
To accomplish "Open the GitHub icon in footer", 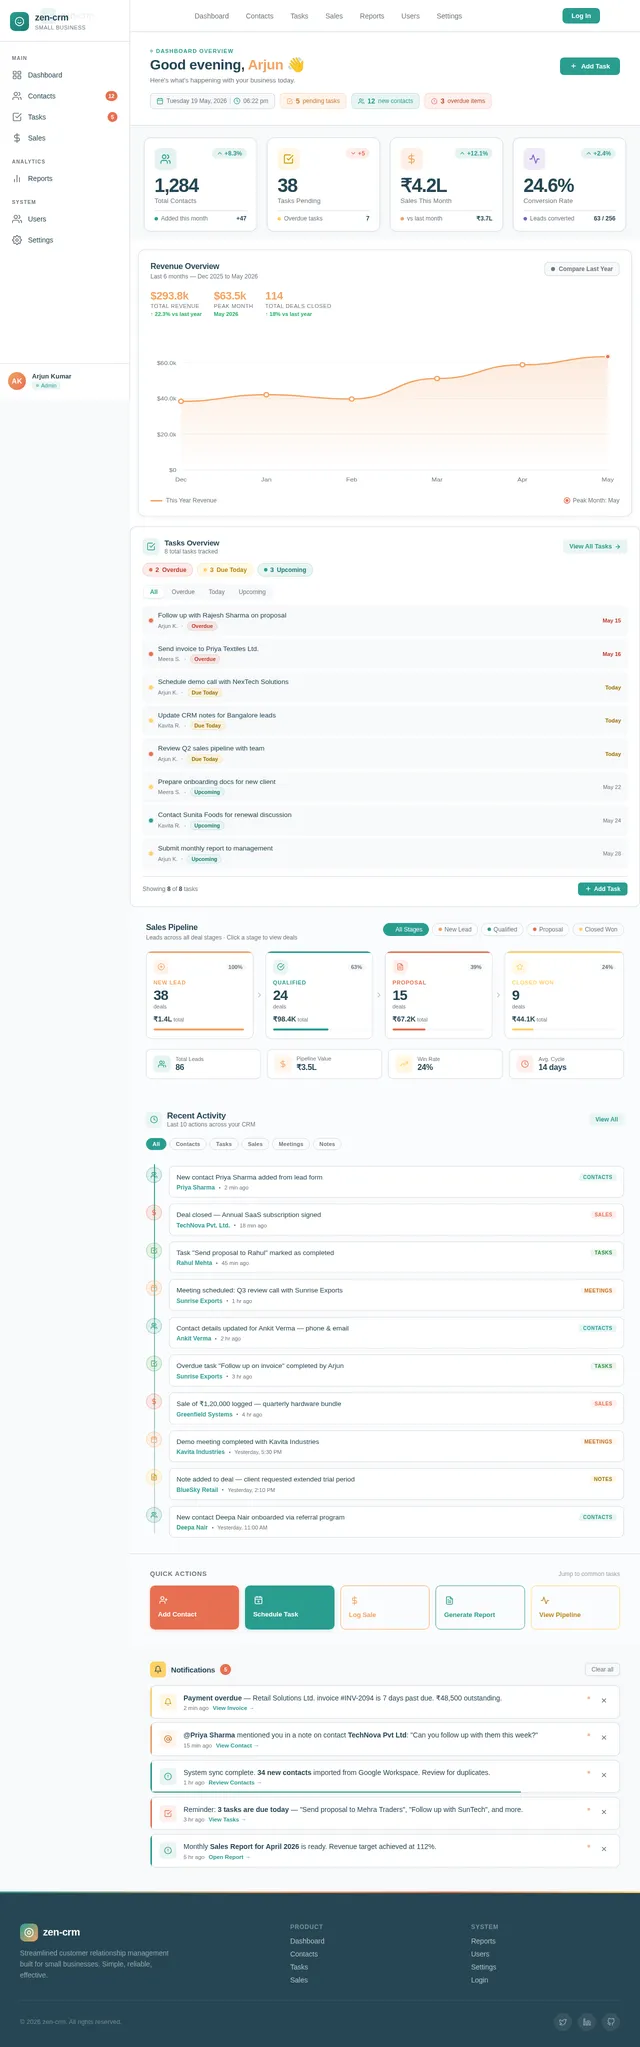I will click(611, 2022).
